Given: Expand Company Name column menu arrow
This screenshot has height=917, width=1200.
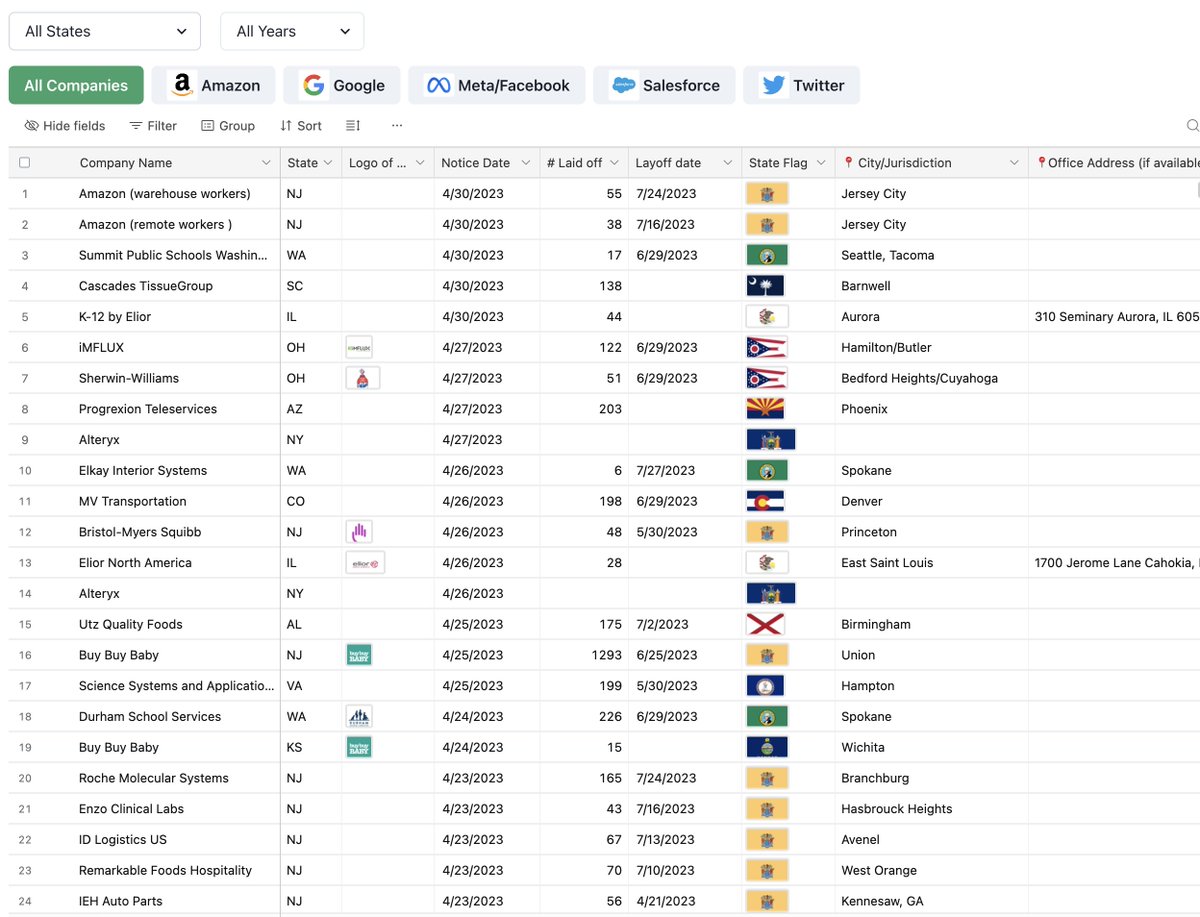Looking at the screenshot, I should 266,163.
